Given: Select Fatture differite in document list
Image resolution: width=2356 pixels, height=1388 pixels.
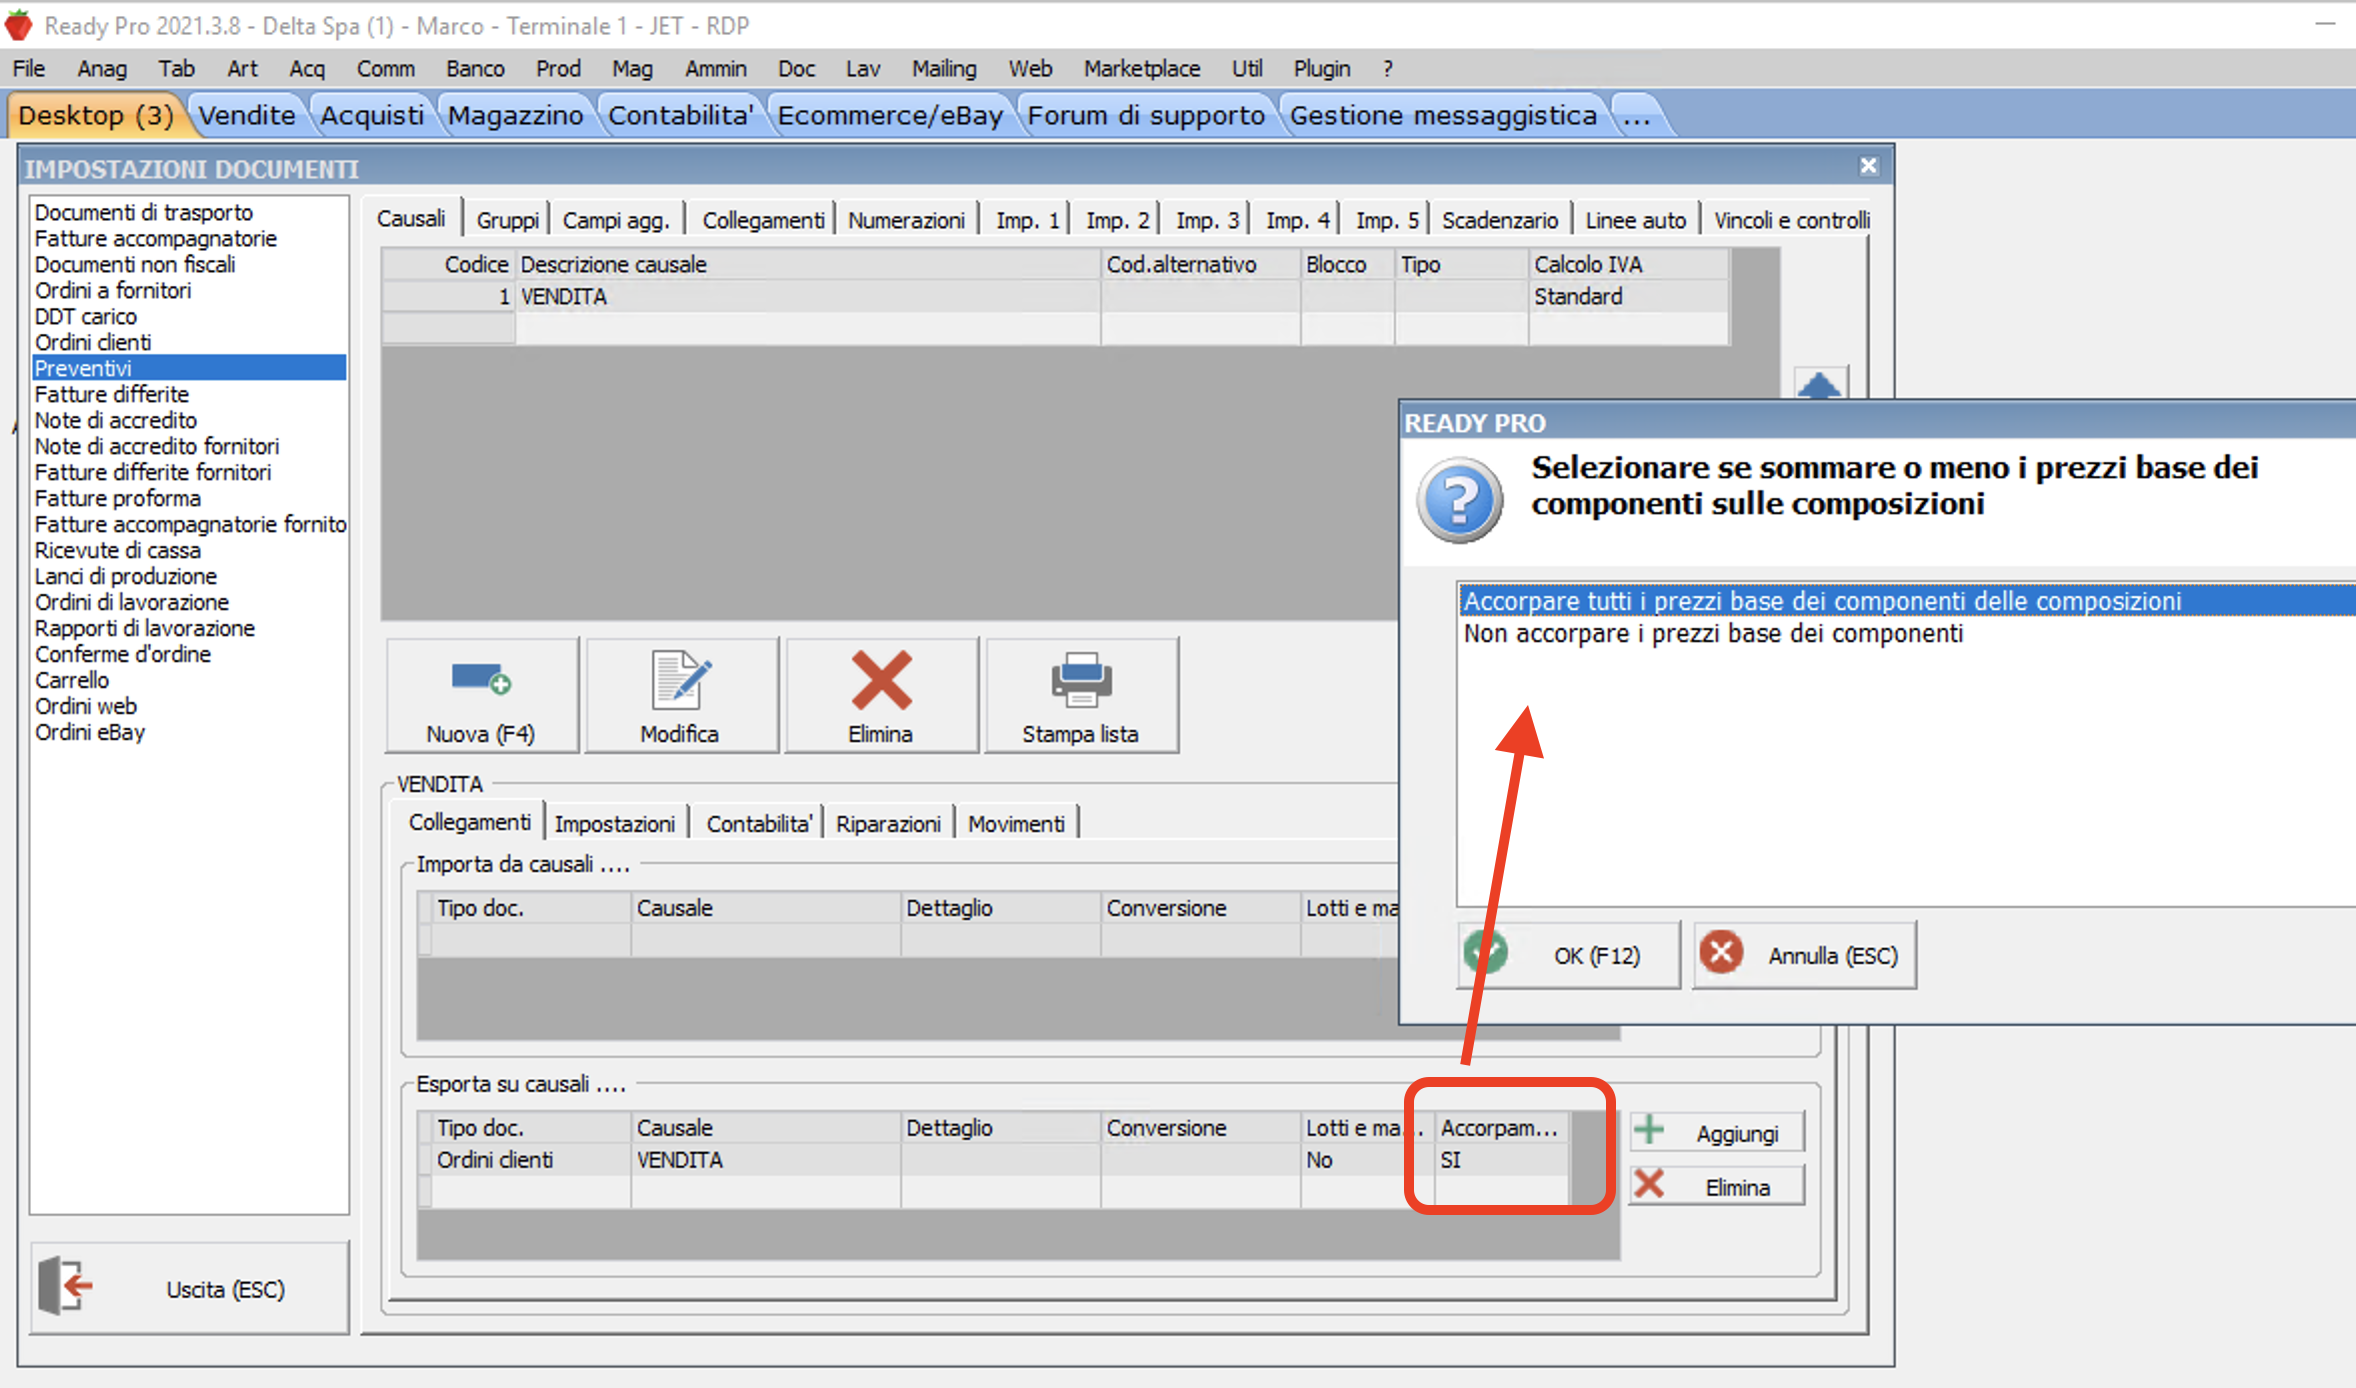Looking at the screenshot, I should tap(189, 394).
